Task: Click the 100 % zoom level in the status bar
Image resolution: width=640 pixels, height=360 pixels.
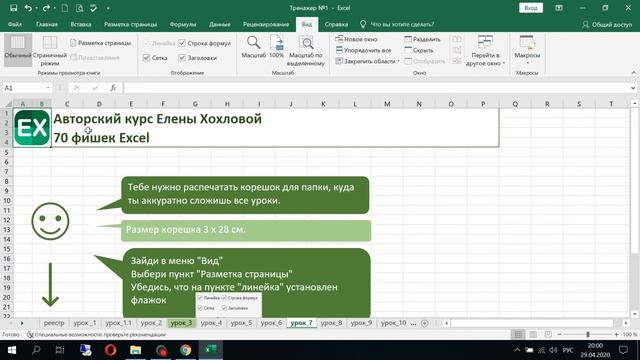Action: point(630,334)
